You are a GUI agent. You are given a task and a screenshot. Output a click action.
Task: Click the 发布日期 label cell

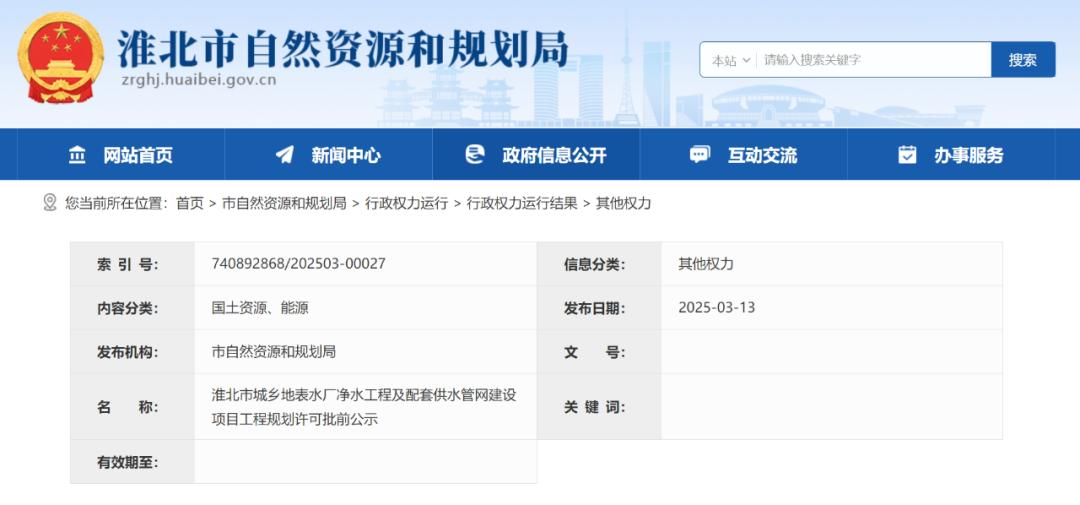point(599,308)
